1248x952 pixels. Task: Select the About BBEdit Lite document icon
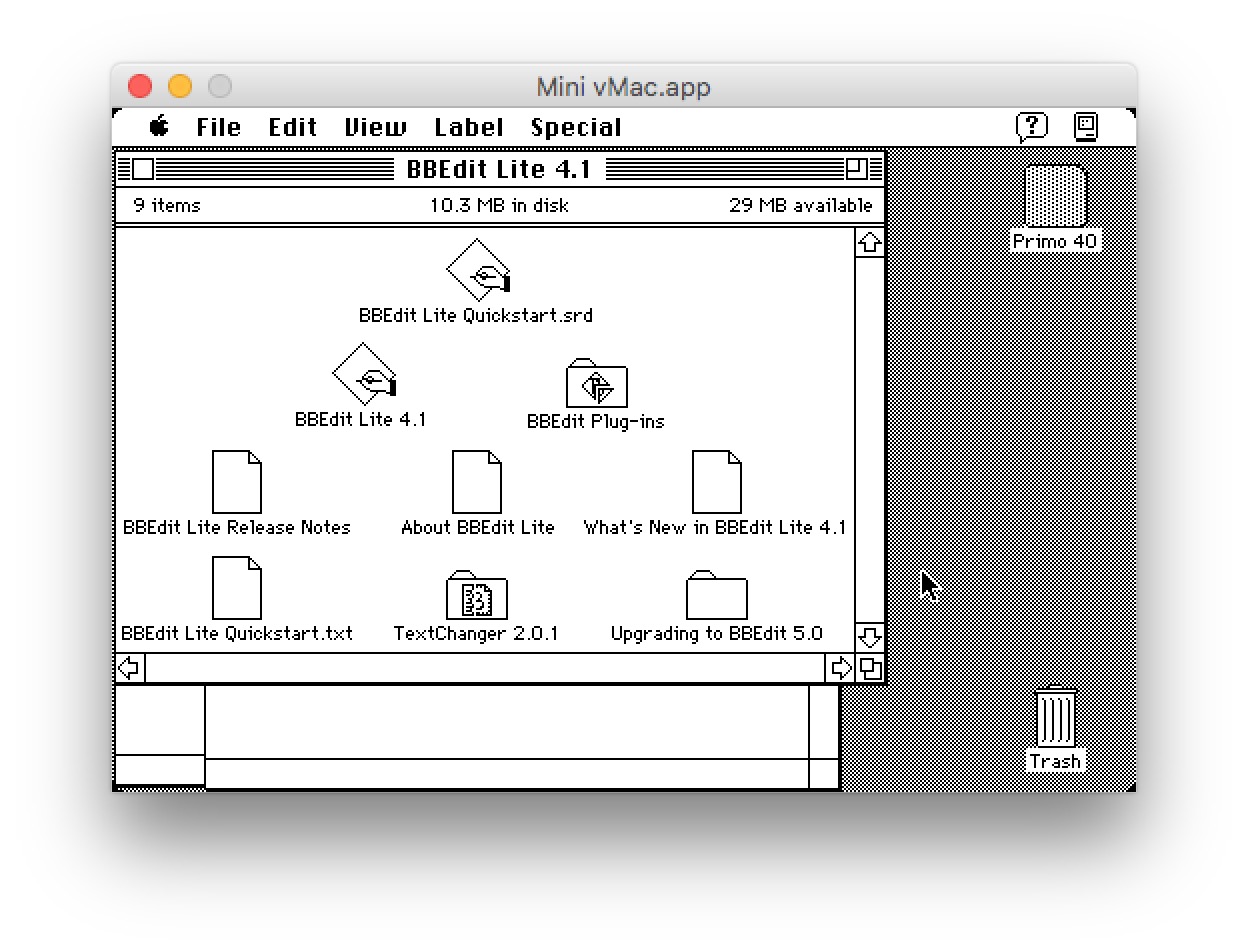pyautogui.click(x=477, y=481)
